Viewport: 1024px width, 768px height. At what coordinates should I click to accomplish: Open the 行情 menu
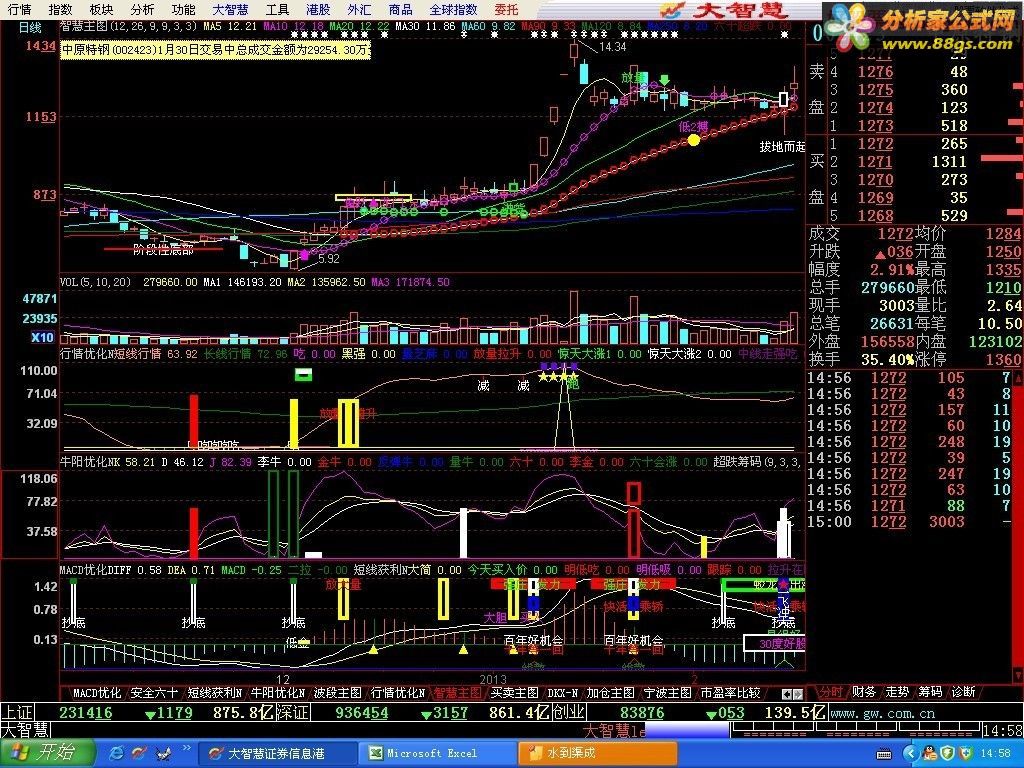coord(19,9)
